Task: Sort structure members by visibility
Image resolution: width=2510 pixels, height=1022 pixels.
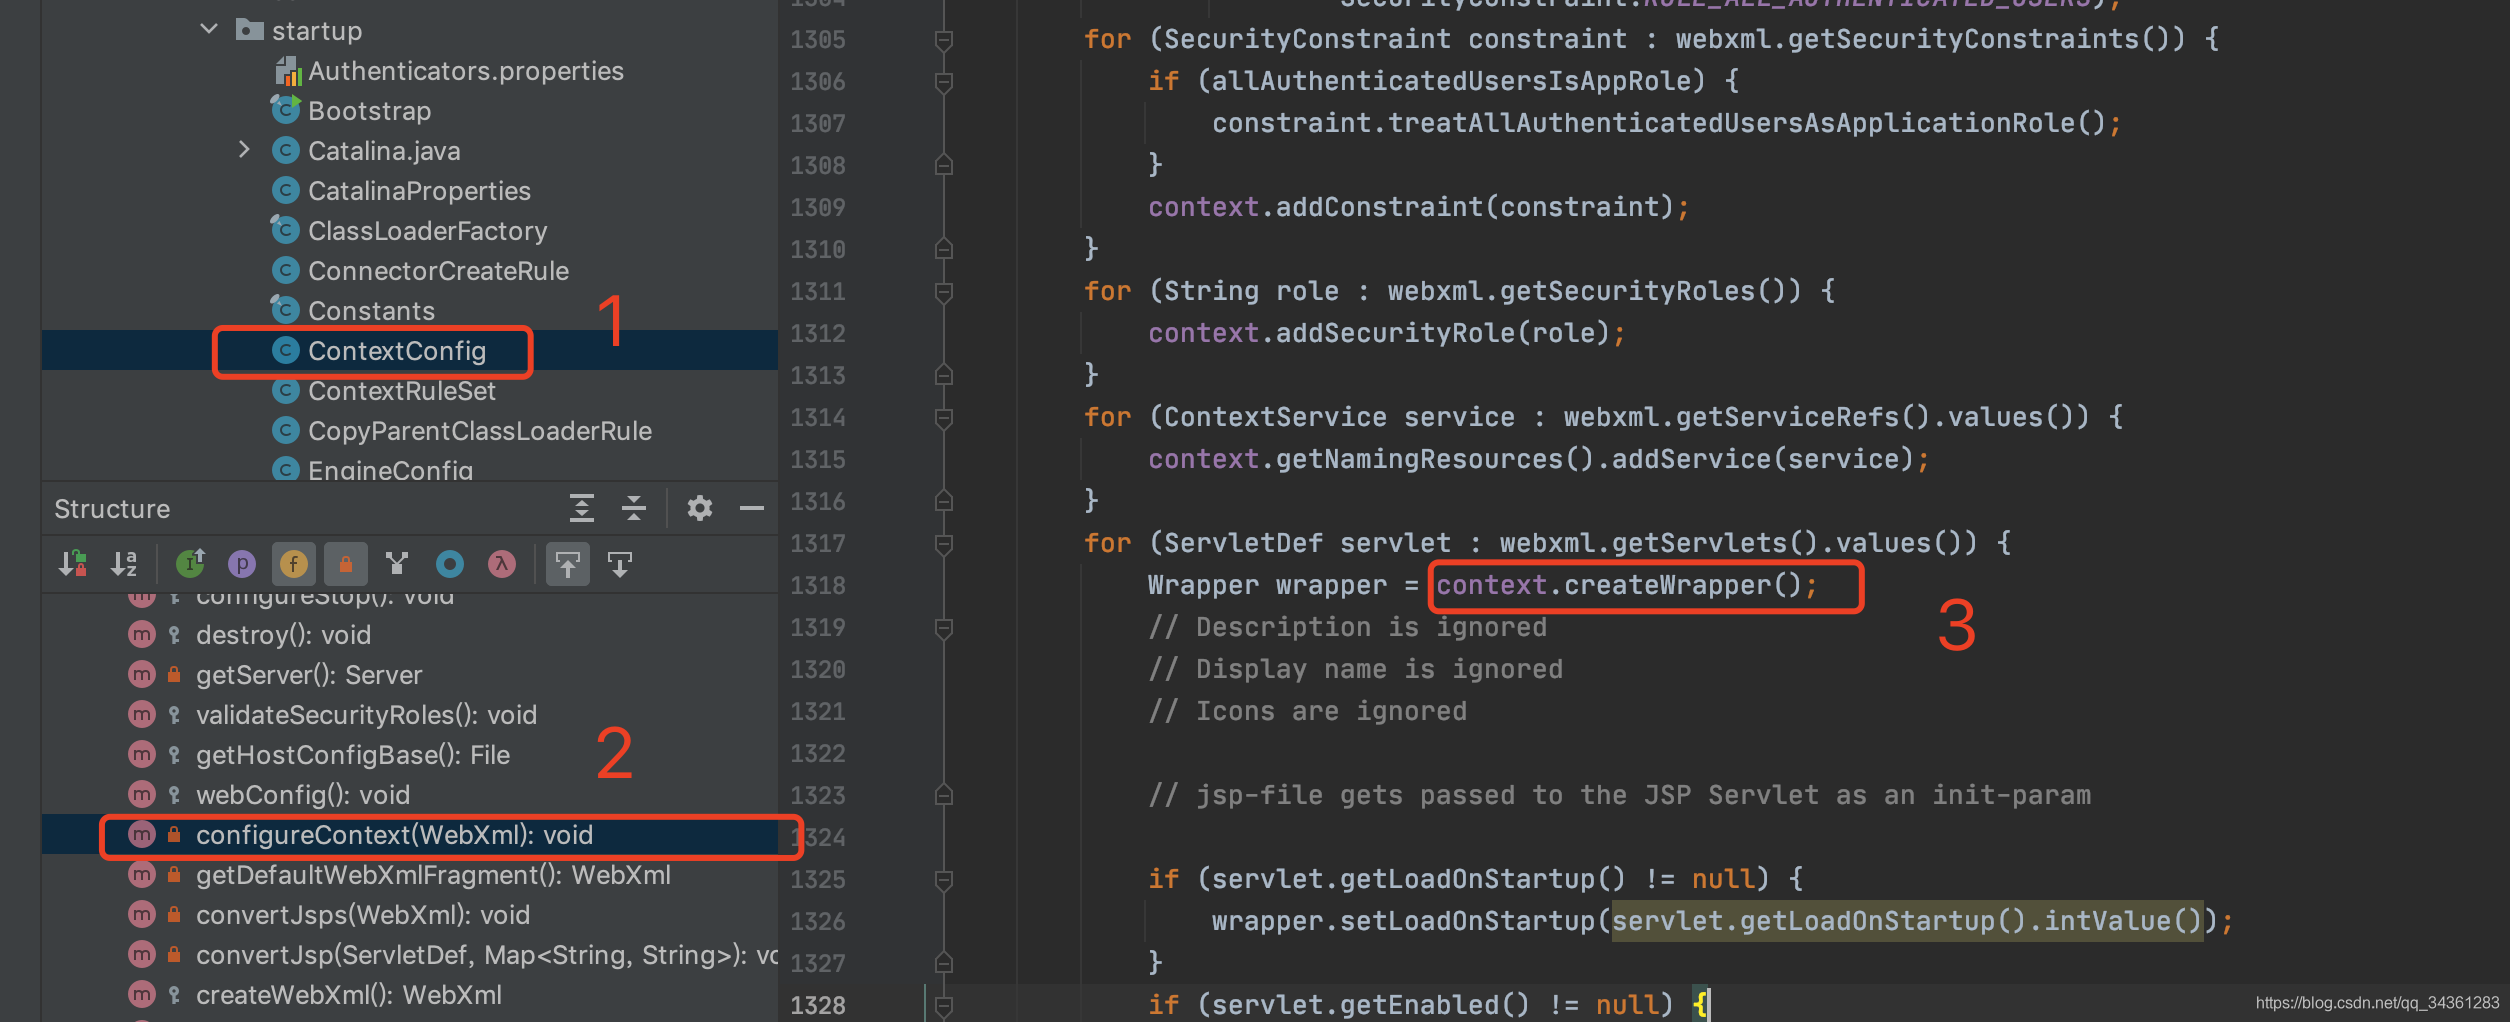Action: (73, 564)
